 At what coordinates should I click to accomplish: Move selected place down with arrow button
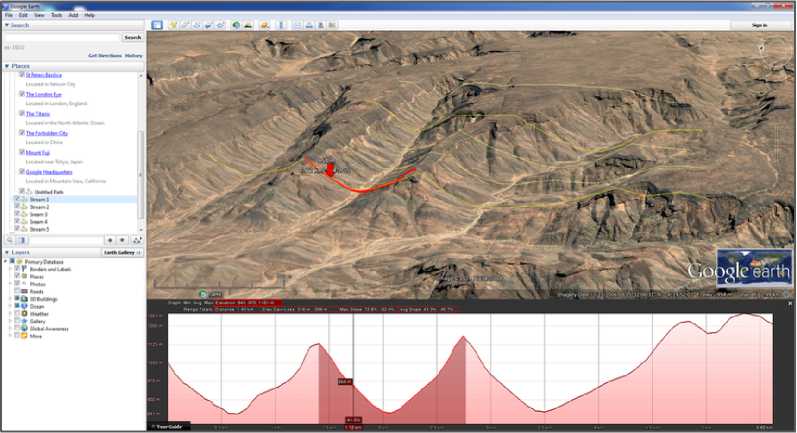coord(122,240)
